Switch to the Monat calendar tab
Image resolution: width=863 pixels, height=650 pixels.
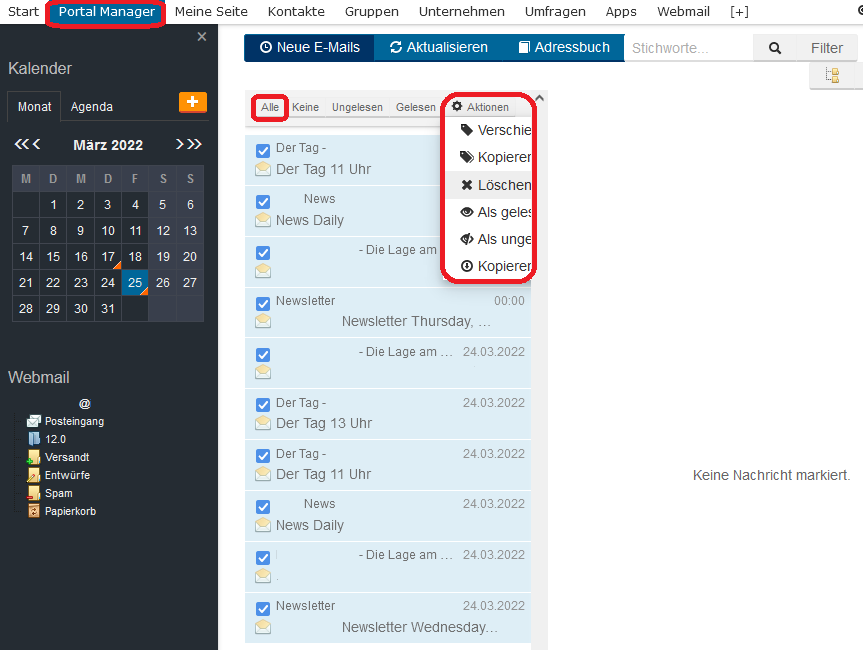34,107
